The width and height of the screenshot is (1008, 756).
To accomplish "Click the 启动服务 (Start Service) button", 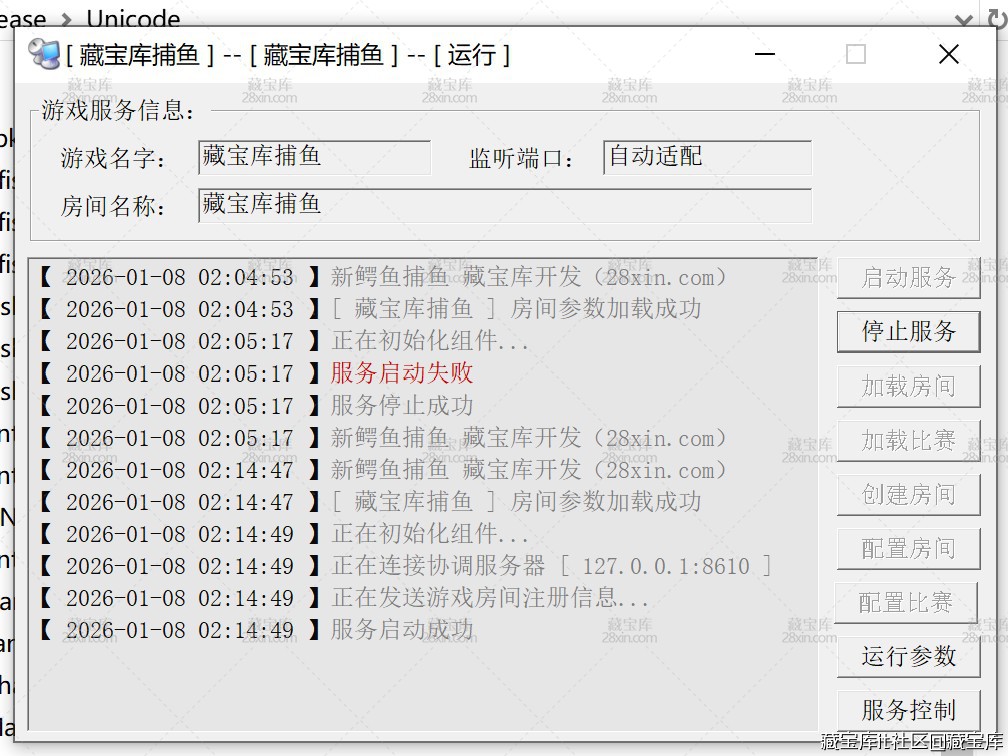I will [x=908, y=277].
